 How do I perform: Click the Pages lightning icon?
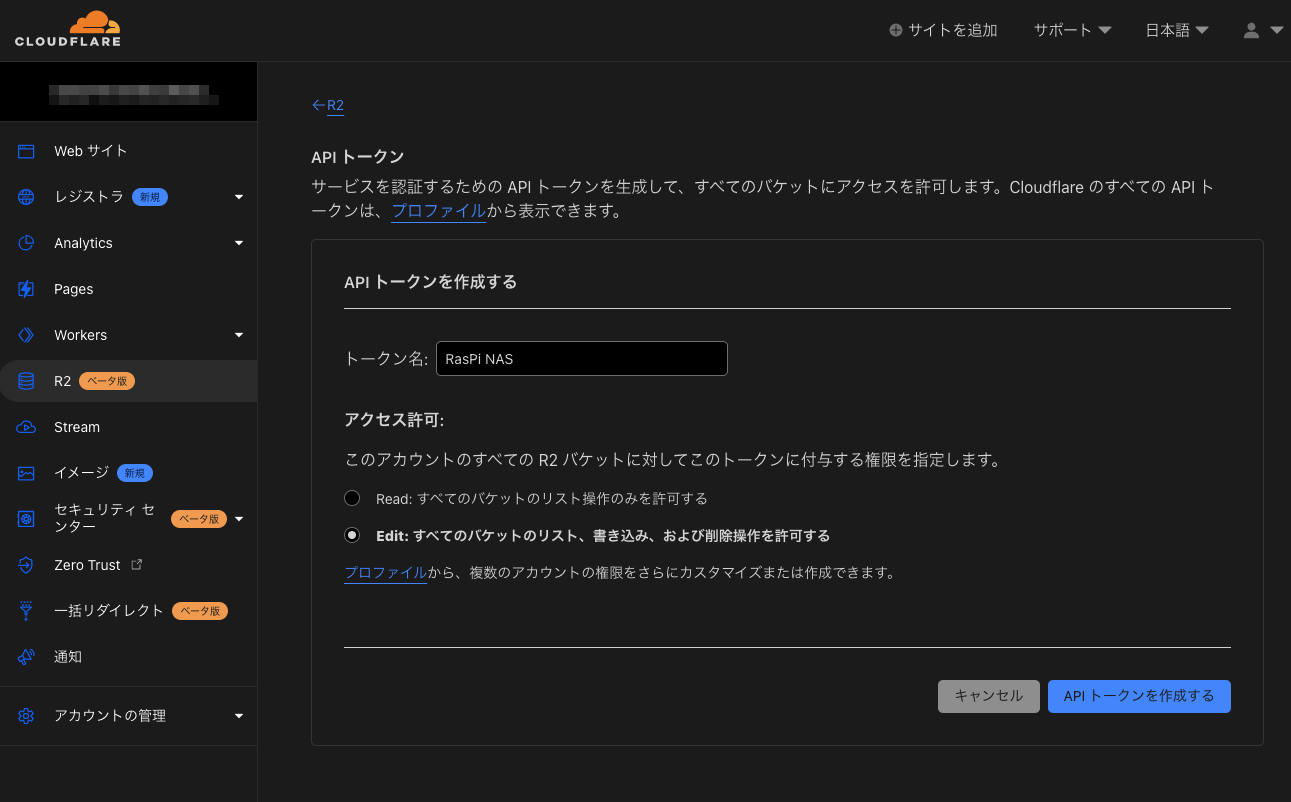[26, 289]
